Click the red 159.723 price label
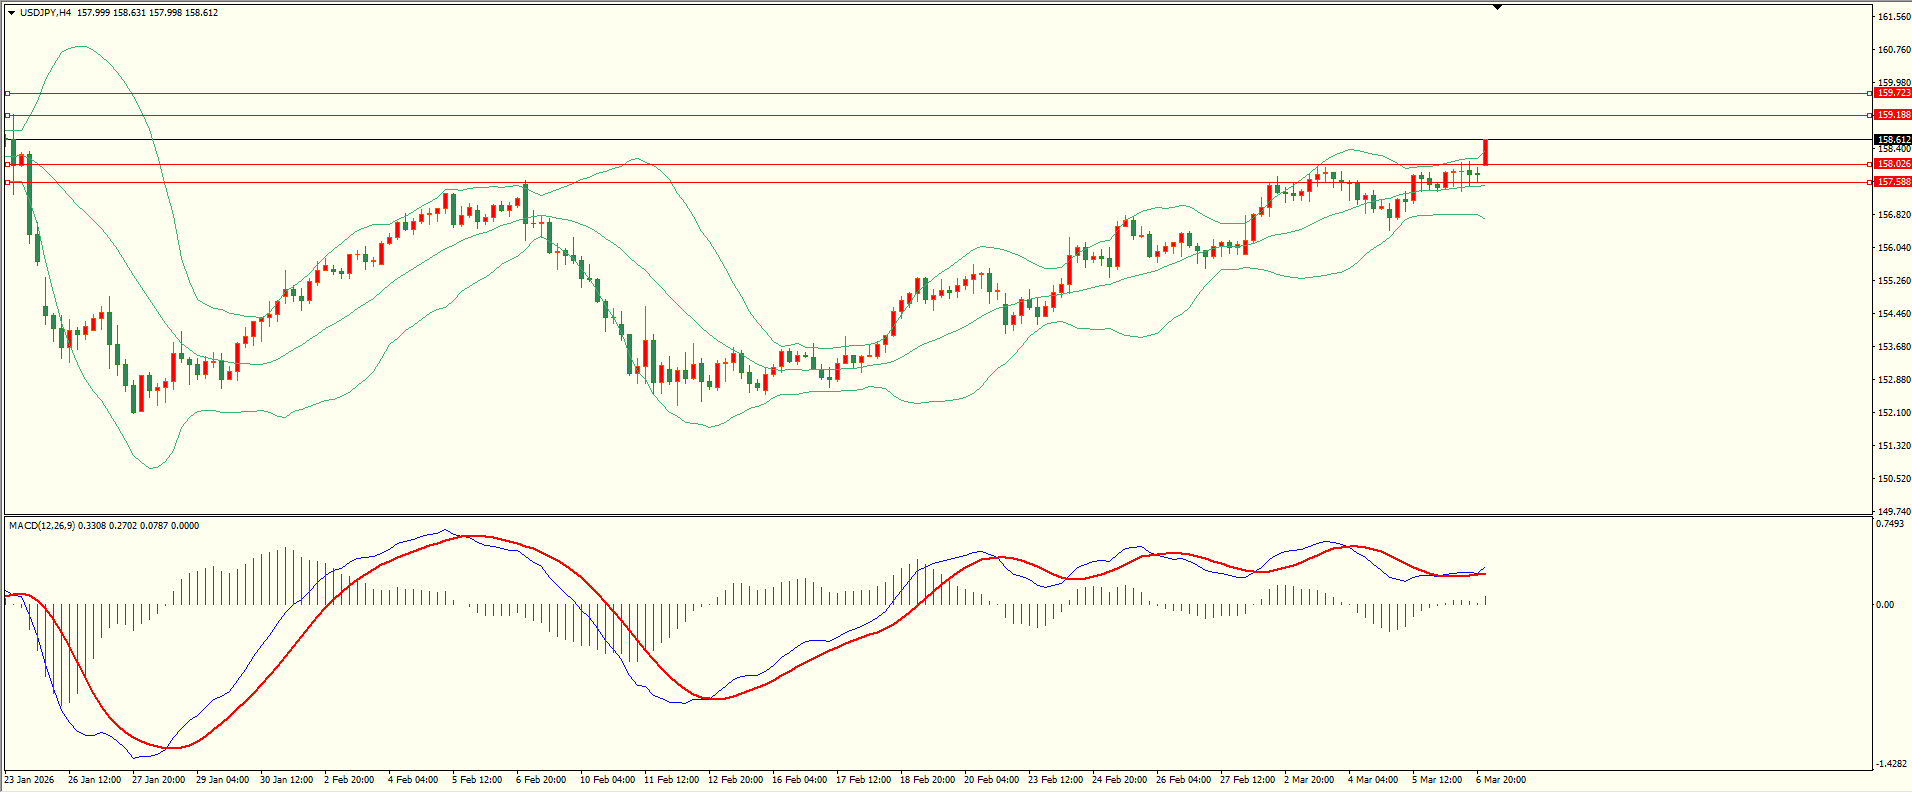 [x=1893, y=93]
